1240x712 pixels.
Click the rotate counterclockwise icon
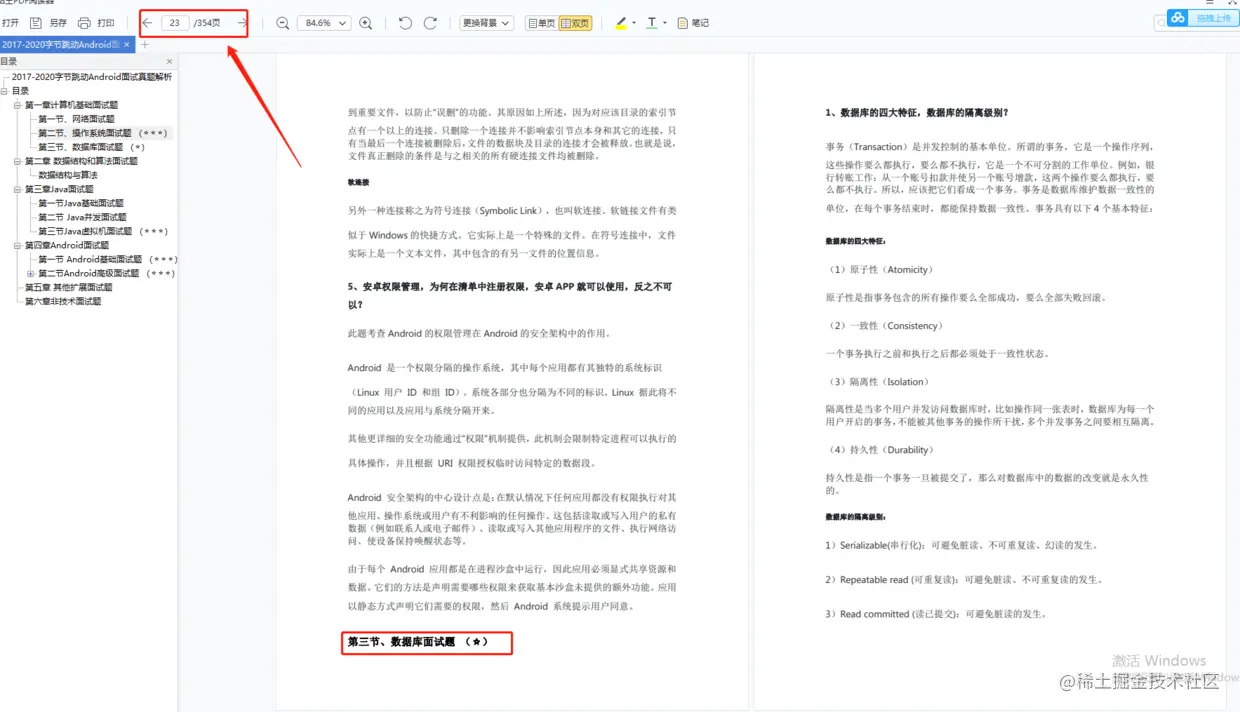pos(405,23)
